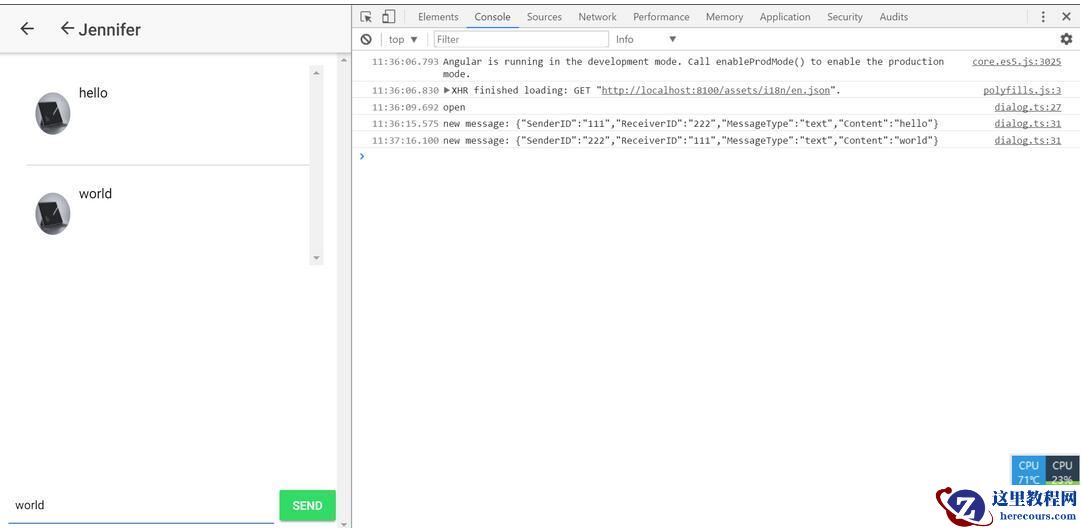Screen dimensions: 1082x528
Task: Click the green SEND button
Action: click(307, 505)
